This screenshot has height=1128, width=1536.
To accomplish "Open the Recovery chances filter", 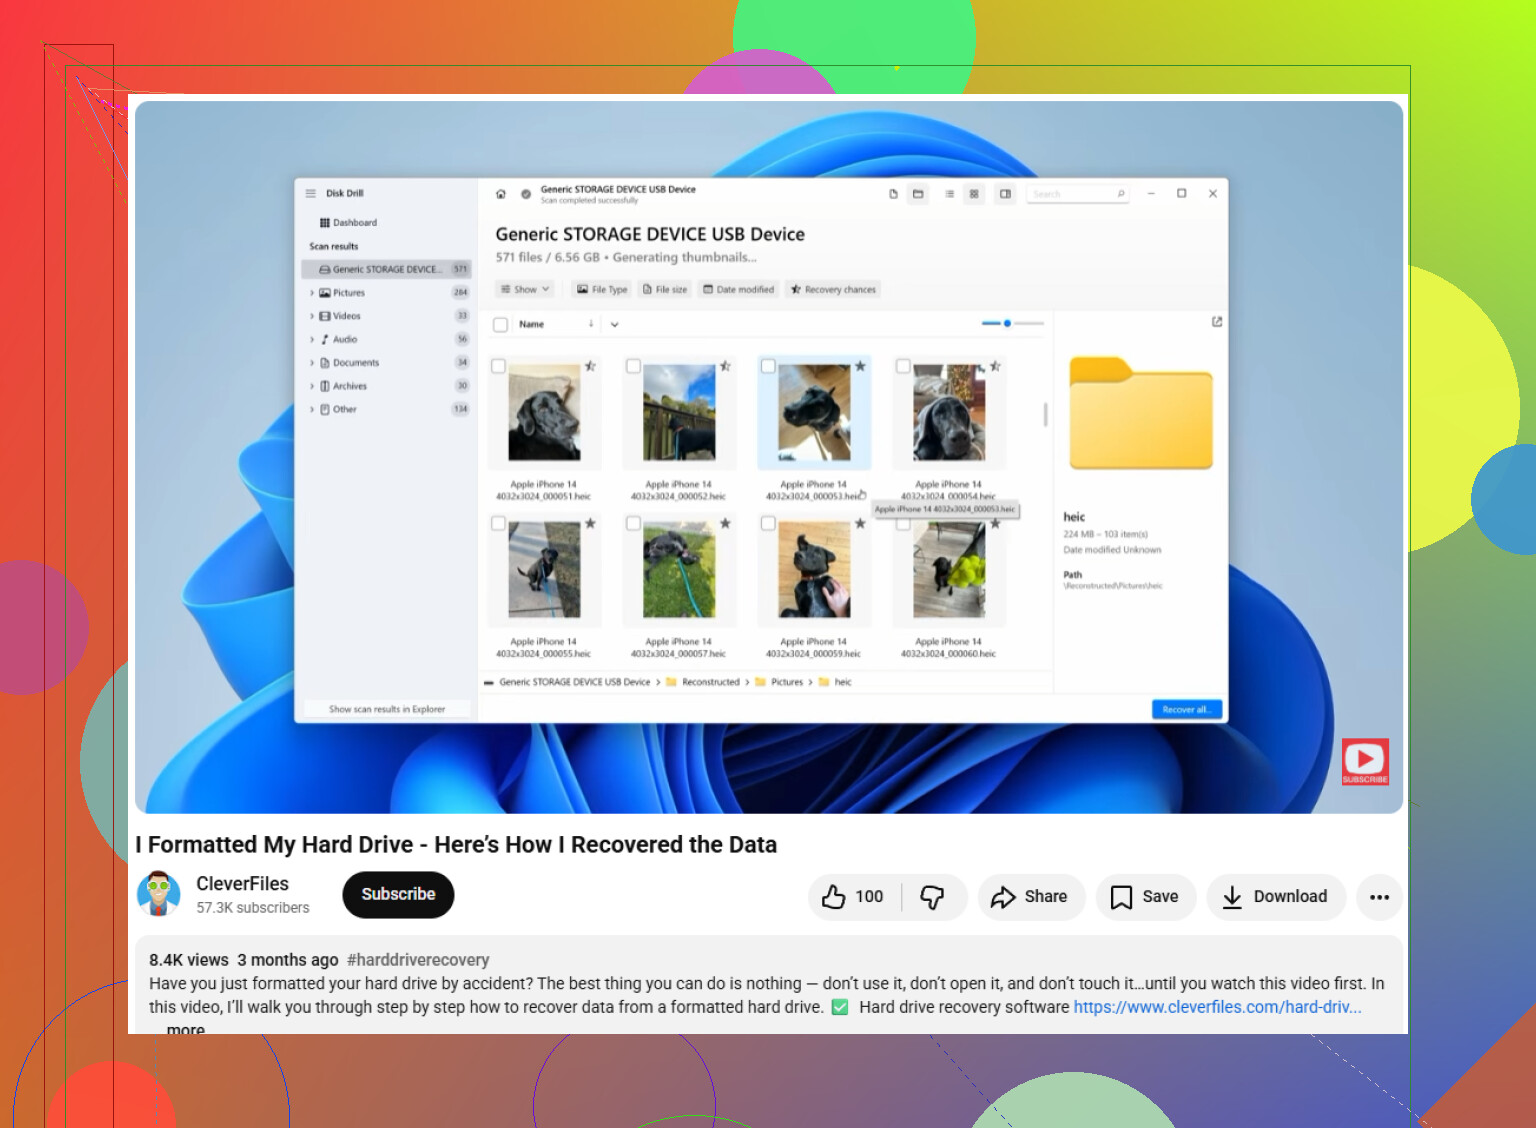I will 833,289.
